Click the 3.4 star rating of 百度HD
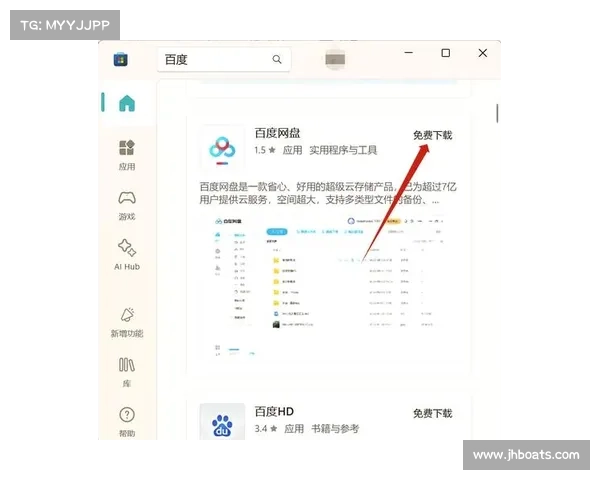600x480 pixels. [x=266, y=428]
